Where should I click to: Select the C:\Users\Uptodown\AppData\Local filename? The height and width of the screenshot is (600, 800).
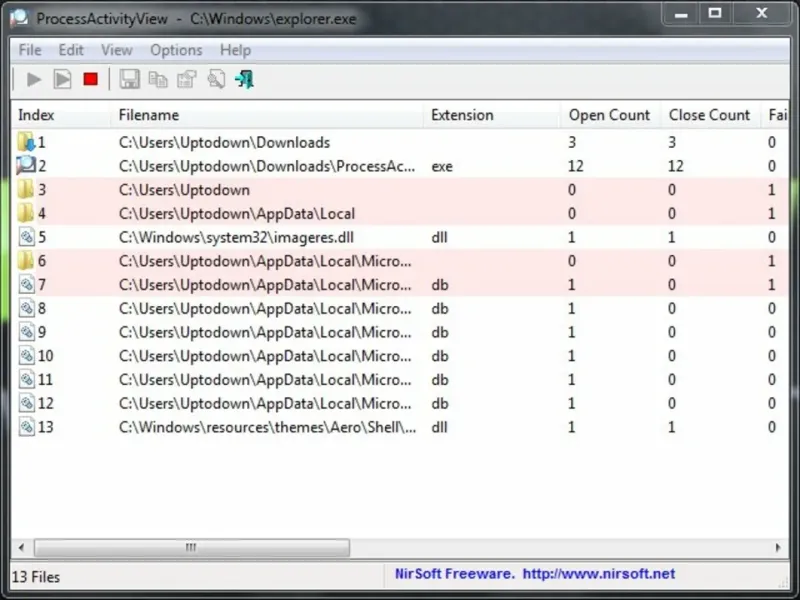237,213
